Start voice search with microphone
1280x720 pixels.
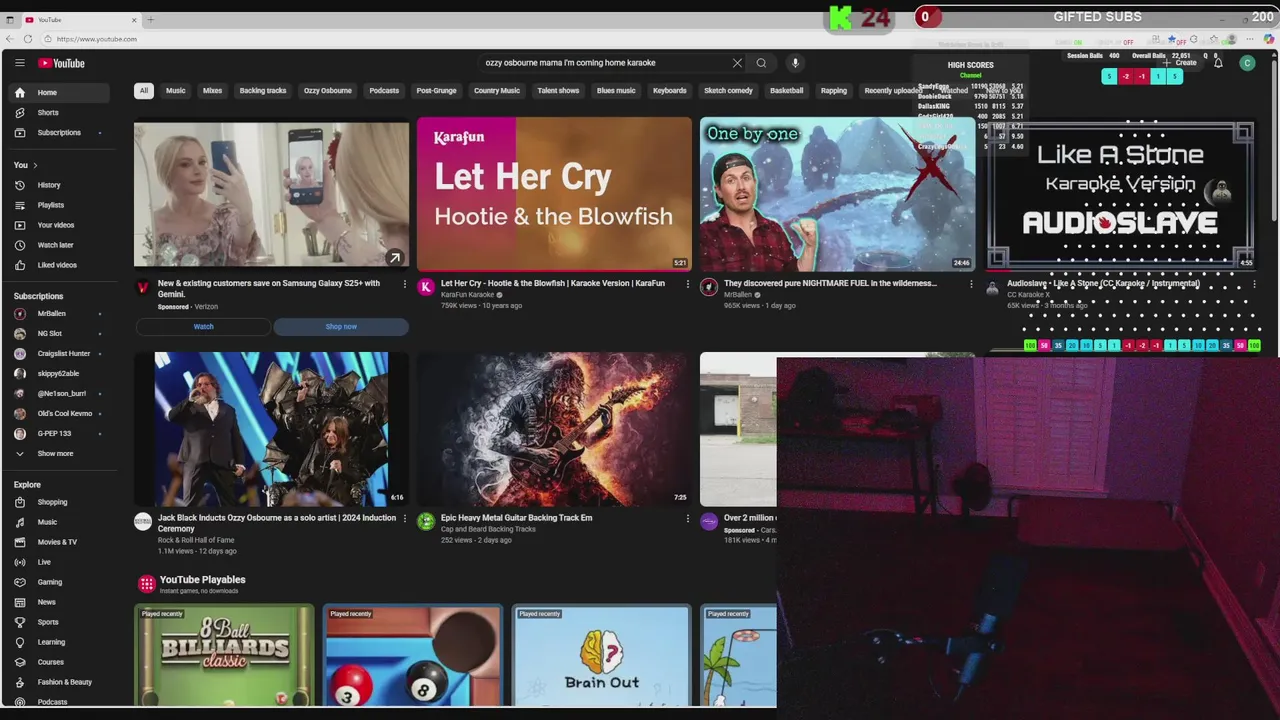pos(795,63)
